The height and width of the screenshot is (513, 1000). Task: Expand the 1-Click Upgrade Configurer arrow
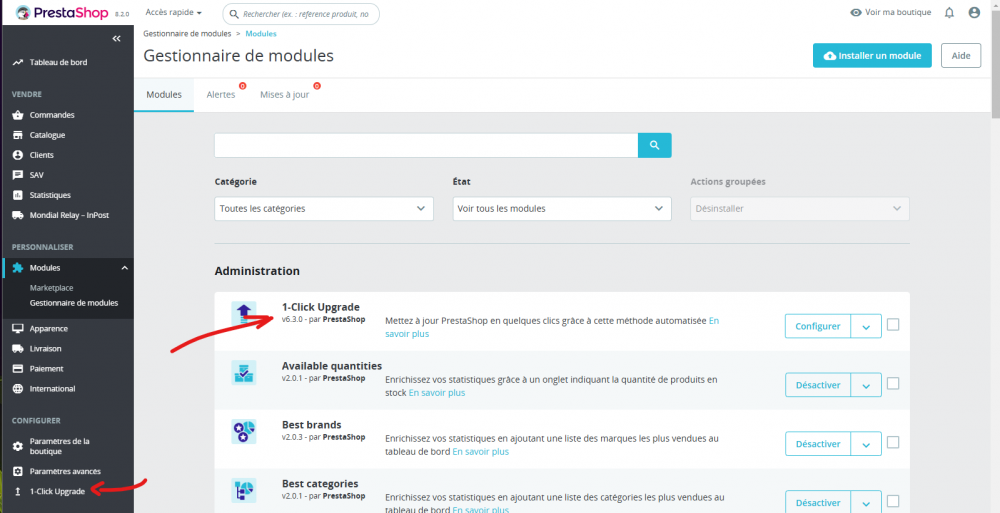point(866,326)
